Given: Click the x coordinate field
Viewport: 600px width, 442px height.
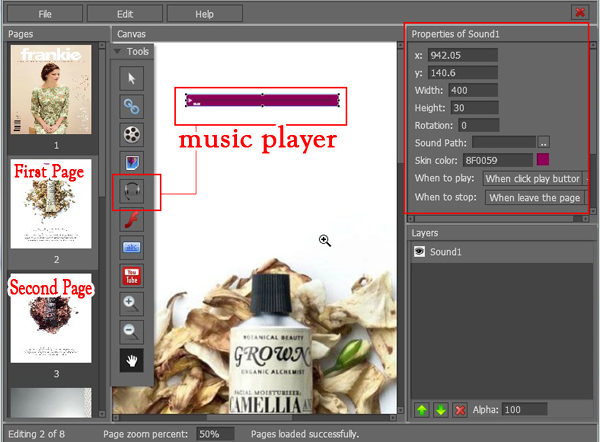Looking at the screenshot, I should (463, 55).
